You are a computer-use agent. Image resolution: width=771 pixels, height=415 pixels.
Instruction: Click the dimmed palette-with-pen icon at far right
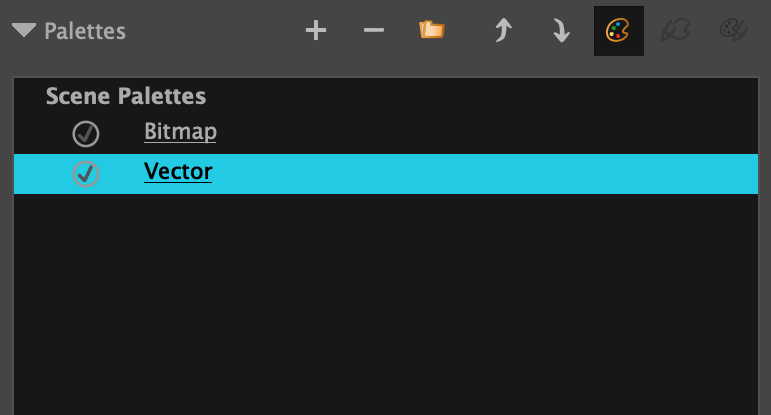pyautogui.click(x=735, y=31)
